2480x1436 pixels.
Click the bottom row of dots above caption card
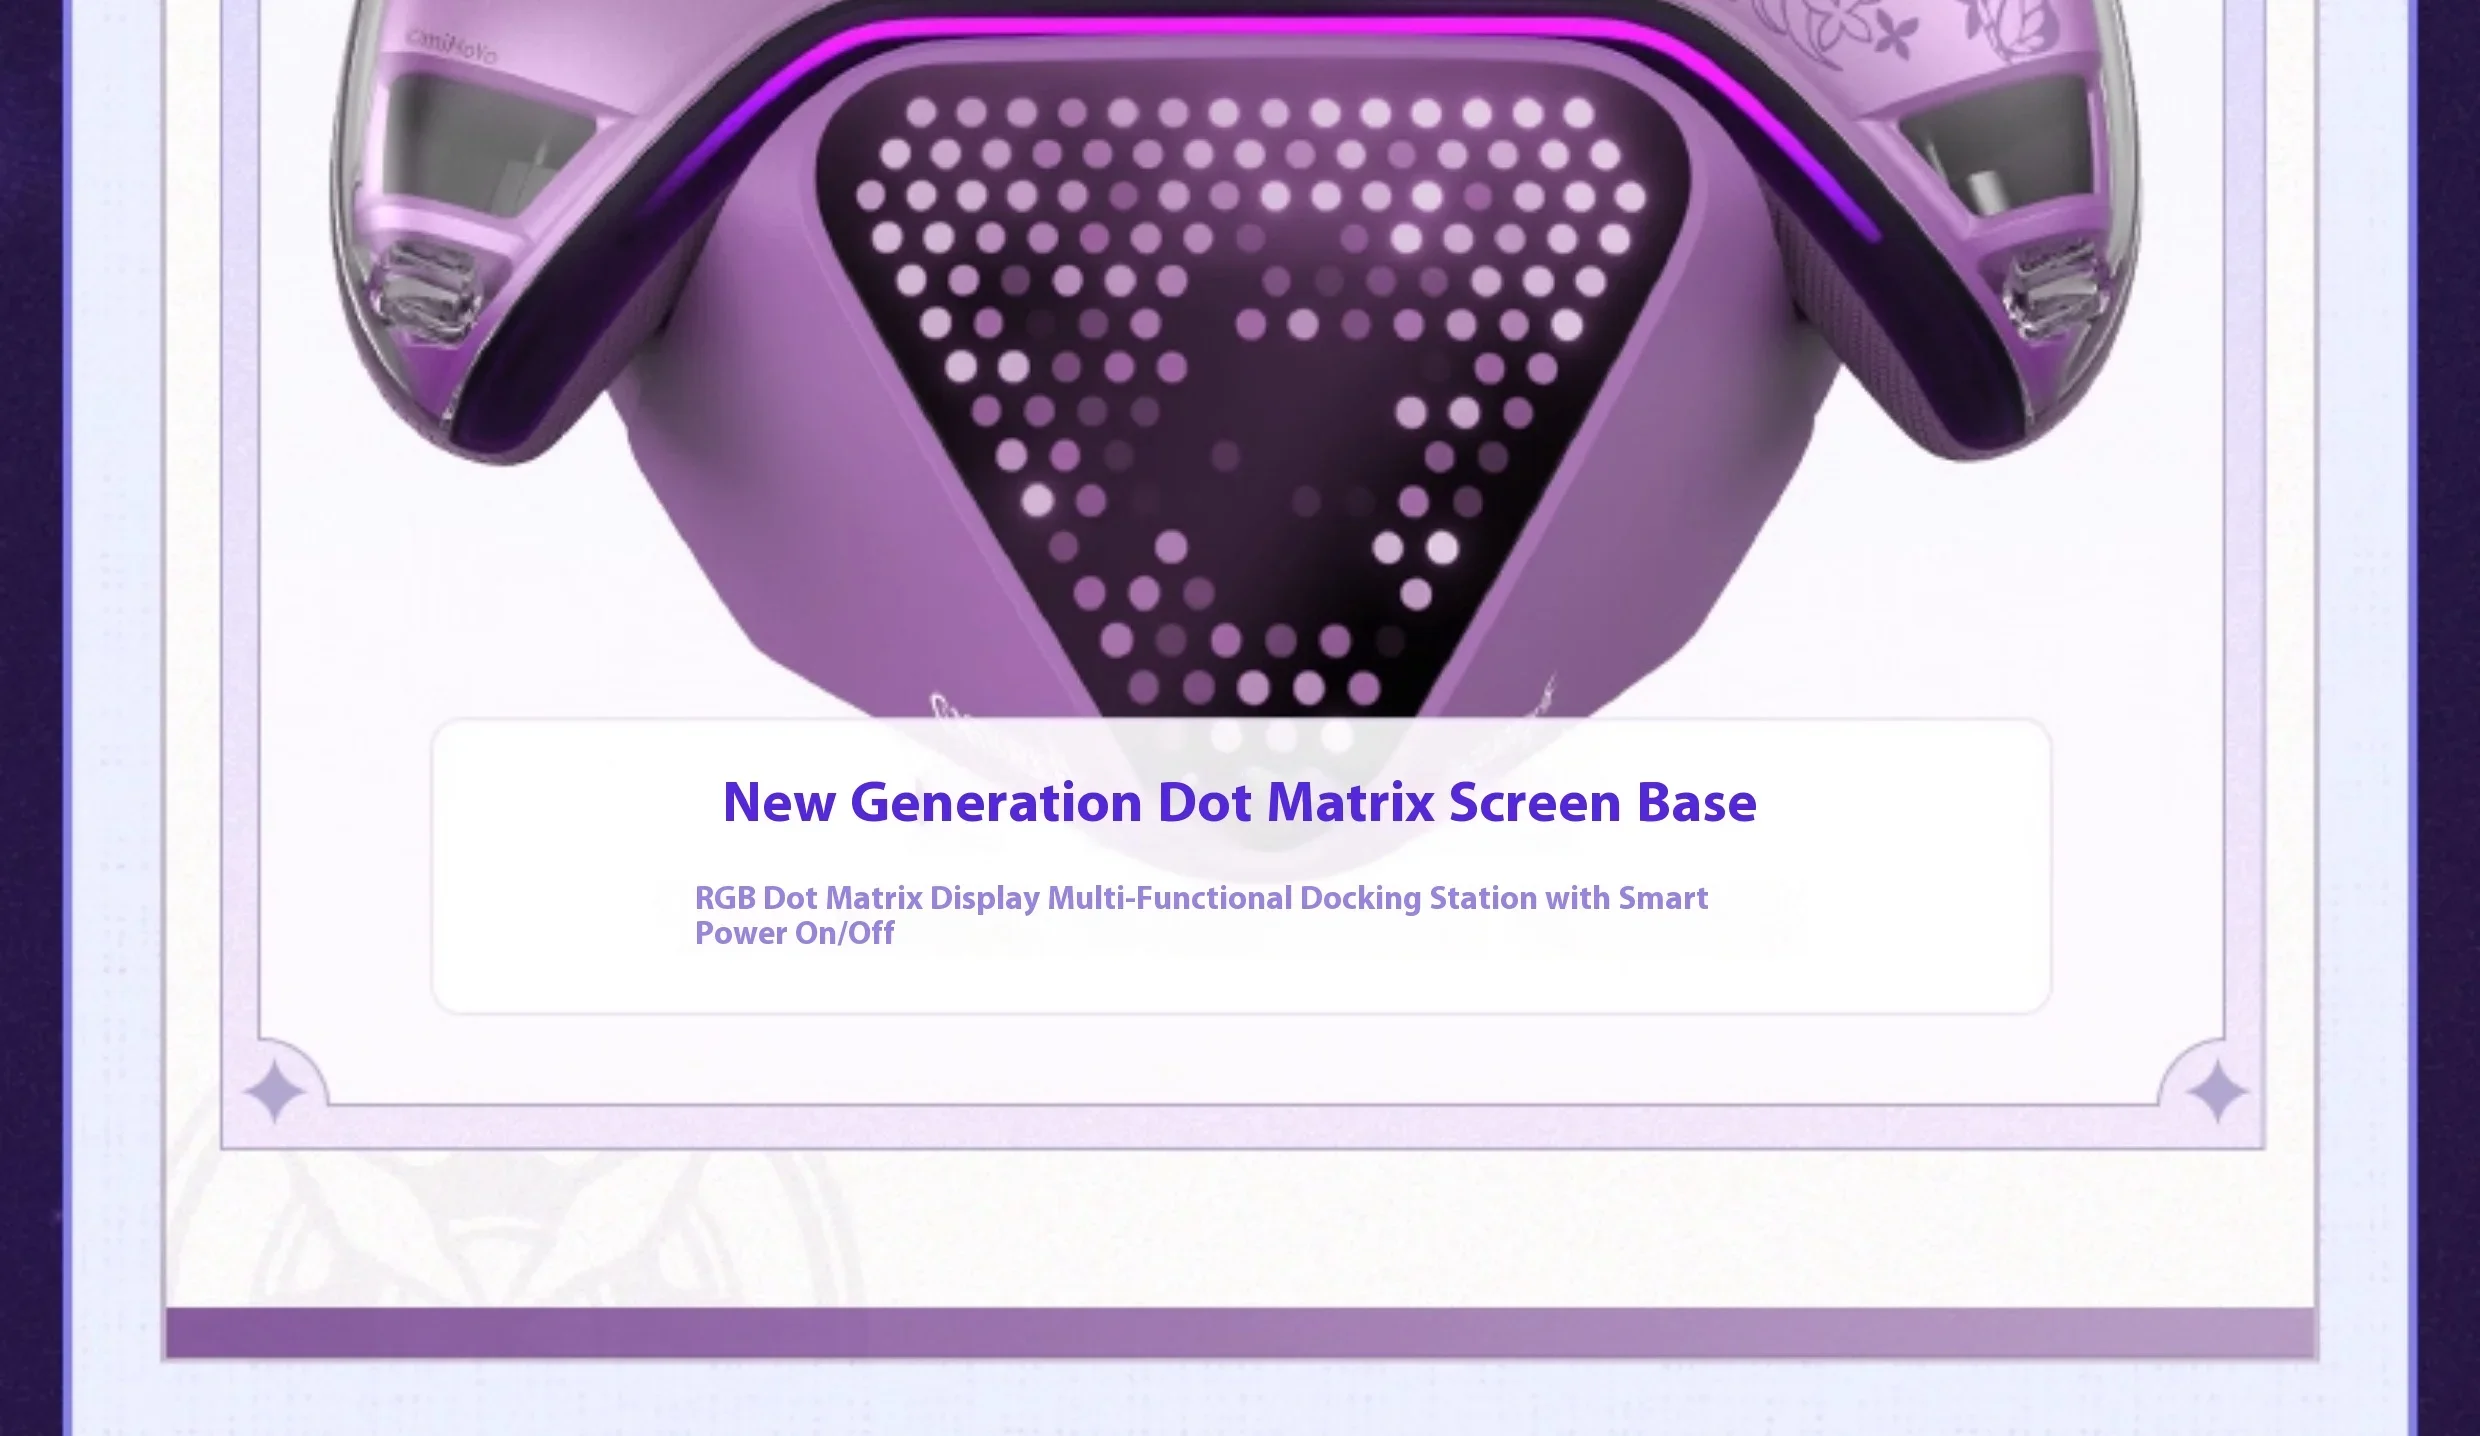tap(1253, 687)
